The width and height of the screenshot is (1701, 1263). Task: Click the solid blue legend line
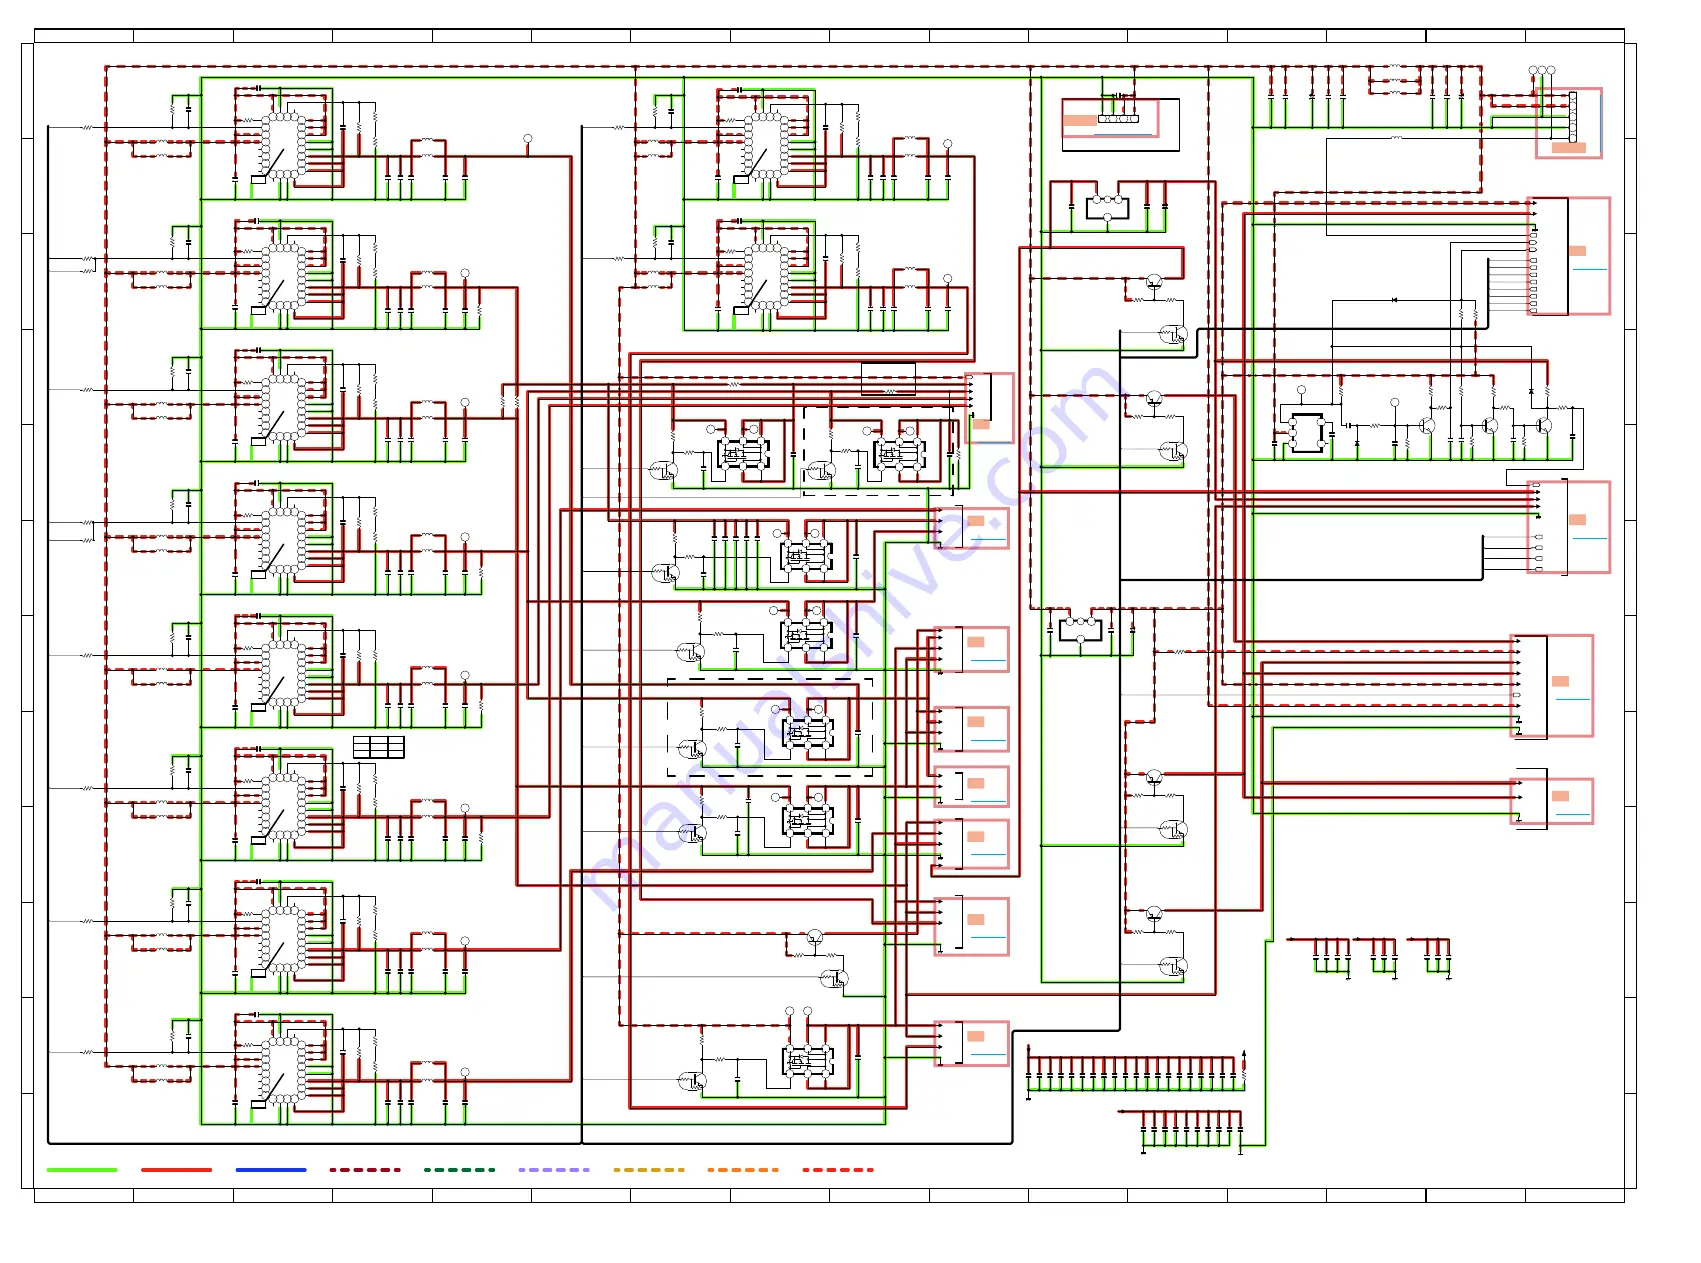[x=271, y=1169]
